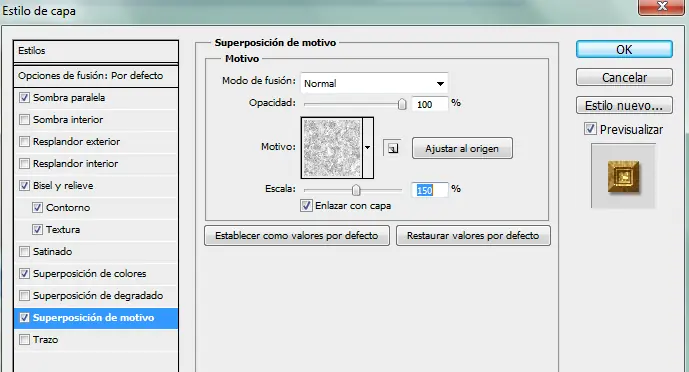This screenshot has height=372, width=689.
Task: Click the gold style preview thumbnail
Action: click(x=623, y=176)
